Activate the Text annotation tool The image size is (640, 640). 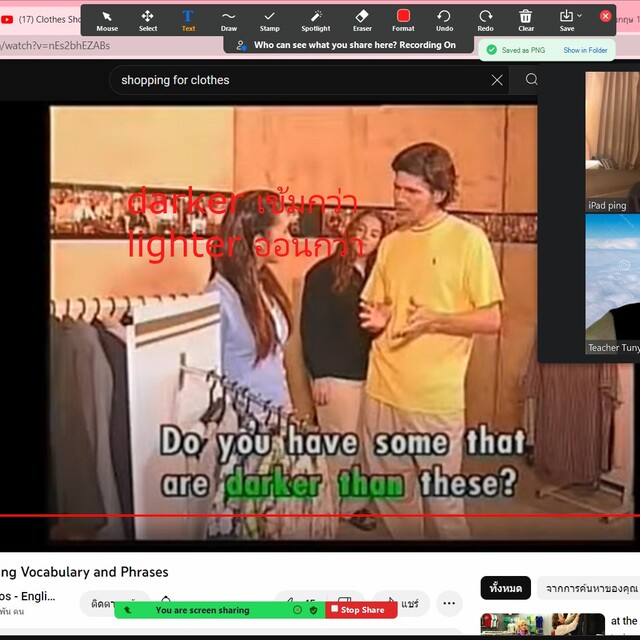click(x=188, y=21)
